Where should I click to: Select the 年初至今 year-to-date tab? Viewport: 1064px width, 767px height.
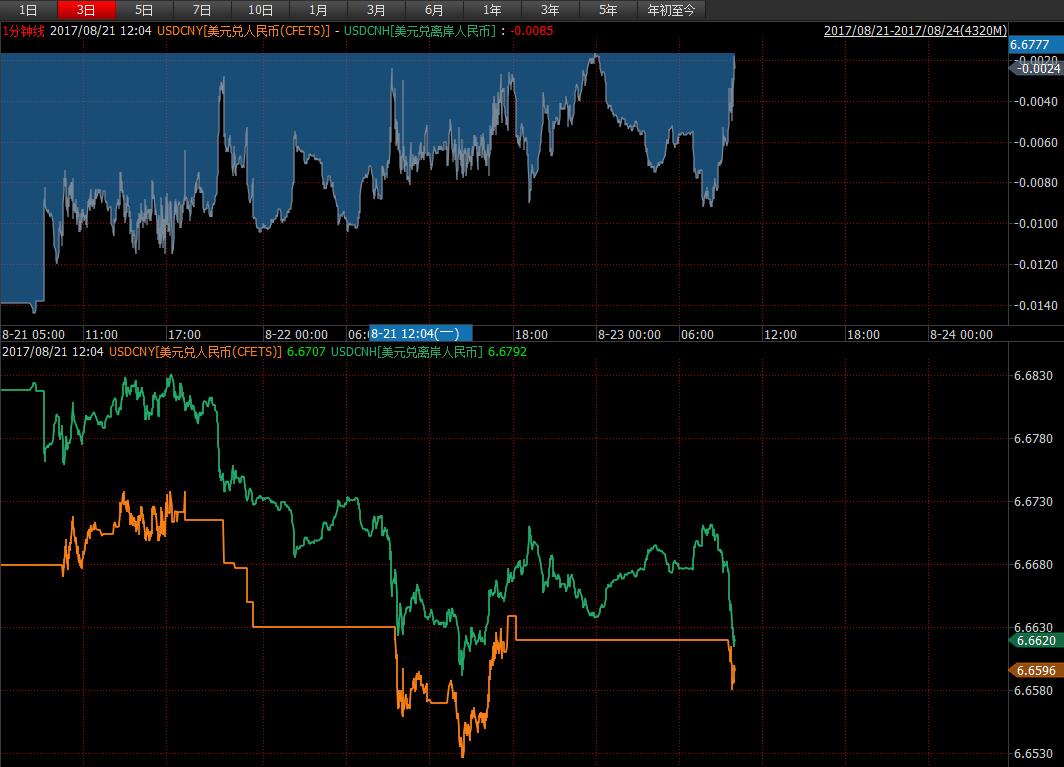click(x=671, y=10)
